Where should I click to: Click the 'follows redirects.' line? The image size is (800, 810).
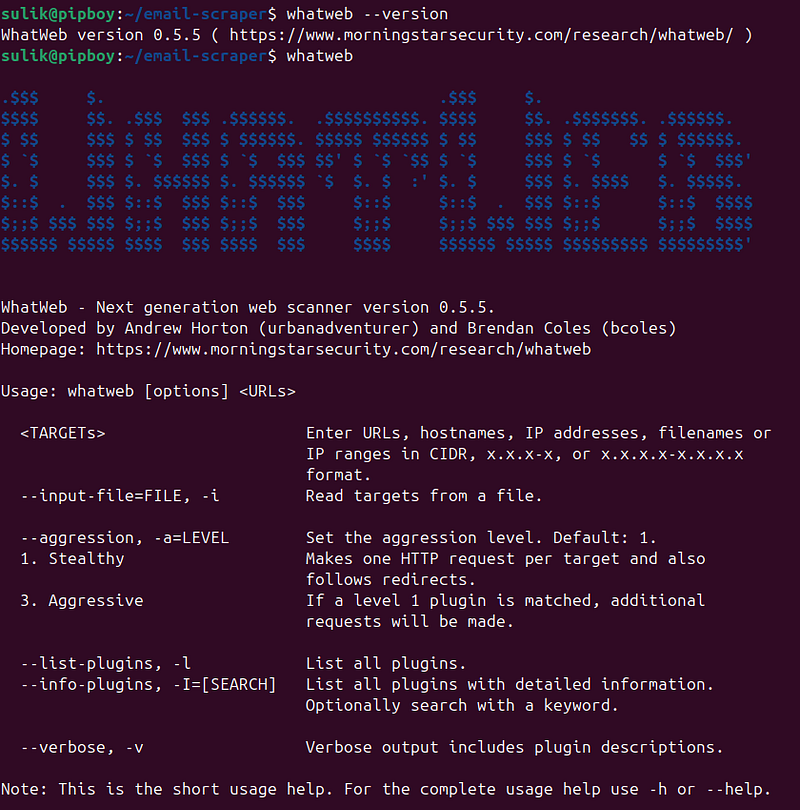(x=390, y=580)
